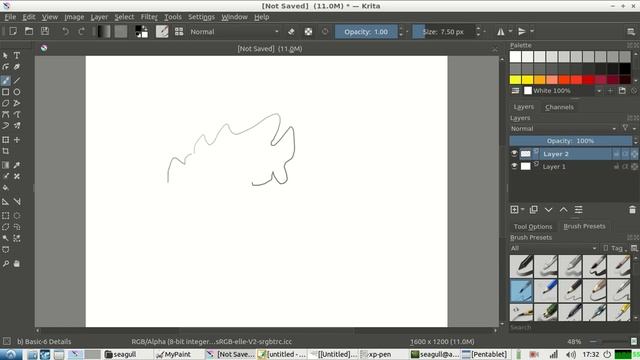Viewport: 640px width, 360px height.
Task: Toggle lock on Layer 2
Action: click(616, 154)
